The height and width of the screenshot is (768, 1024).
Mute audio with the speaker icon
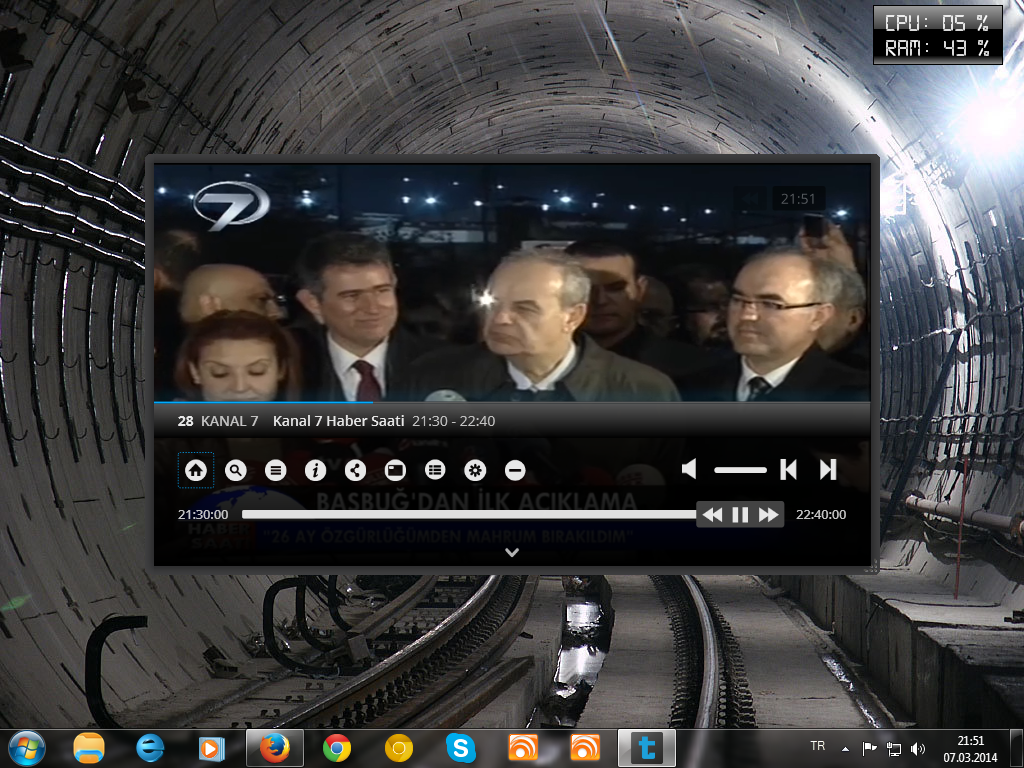689,469
